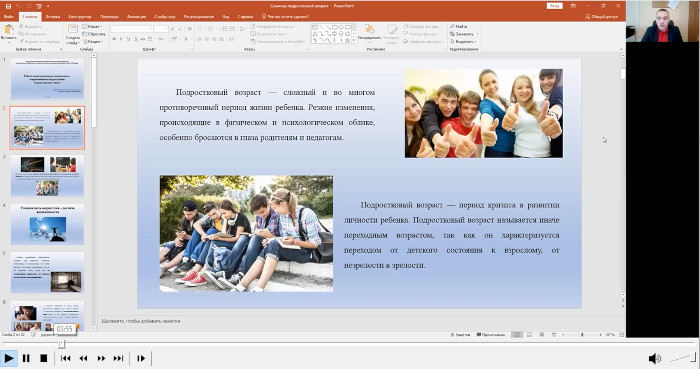Select slide 5 thumbnail
Image resolution: width=700 pixels, height=369 pixels.
[x=47, y=273]
